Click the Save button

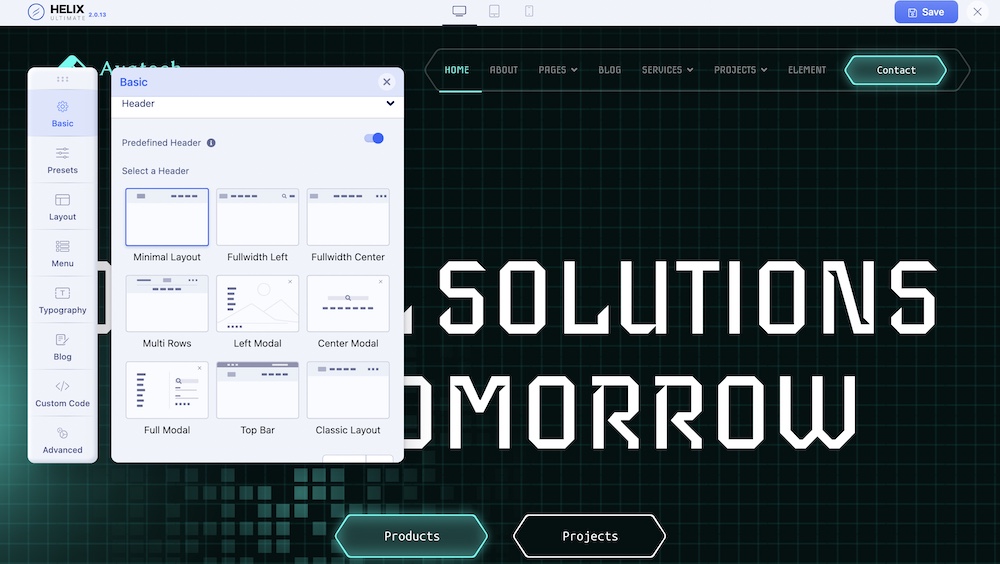(925, 12)
